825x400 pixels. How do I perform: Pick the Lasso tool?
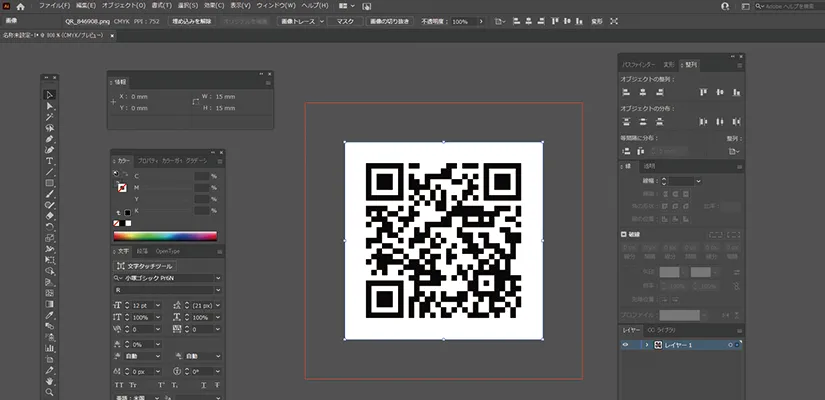pos(49,128)
